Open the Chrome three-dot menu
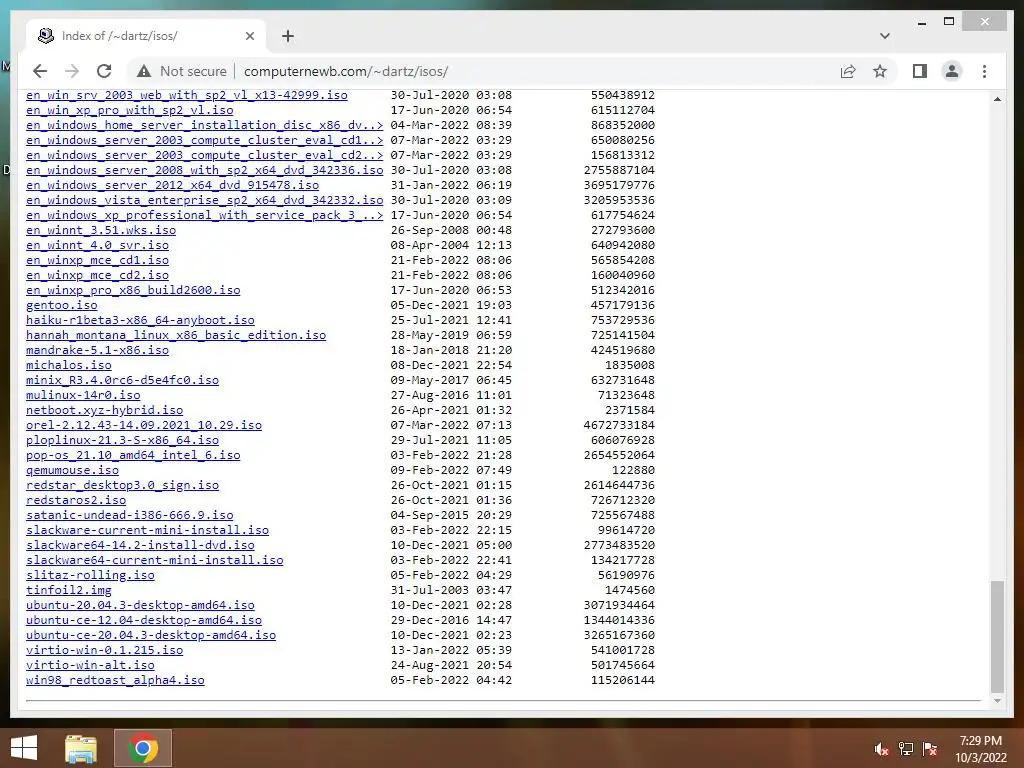1024x768 pixels. tap(984, 71)
